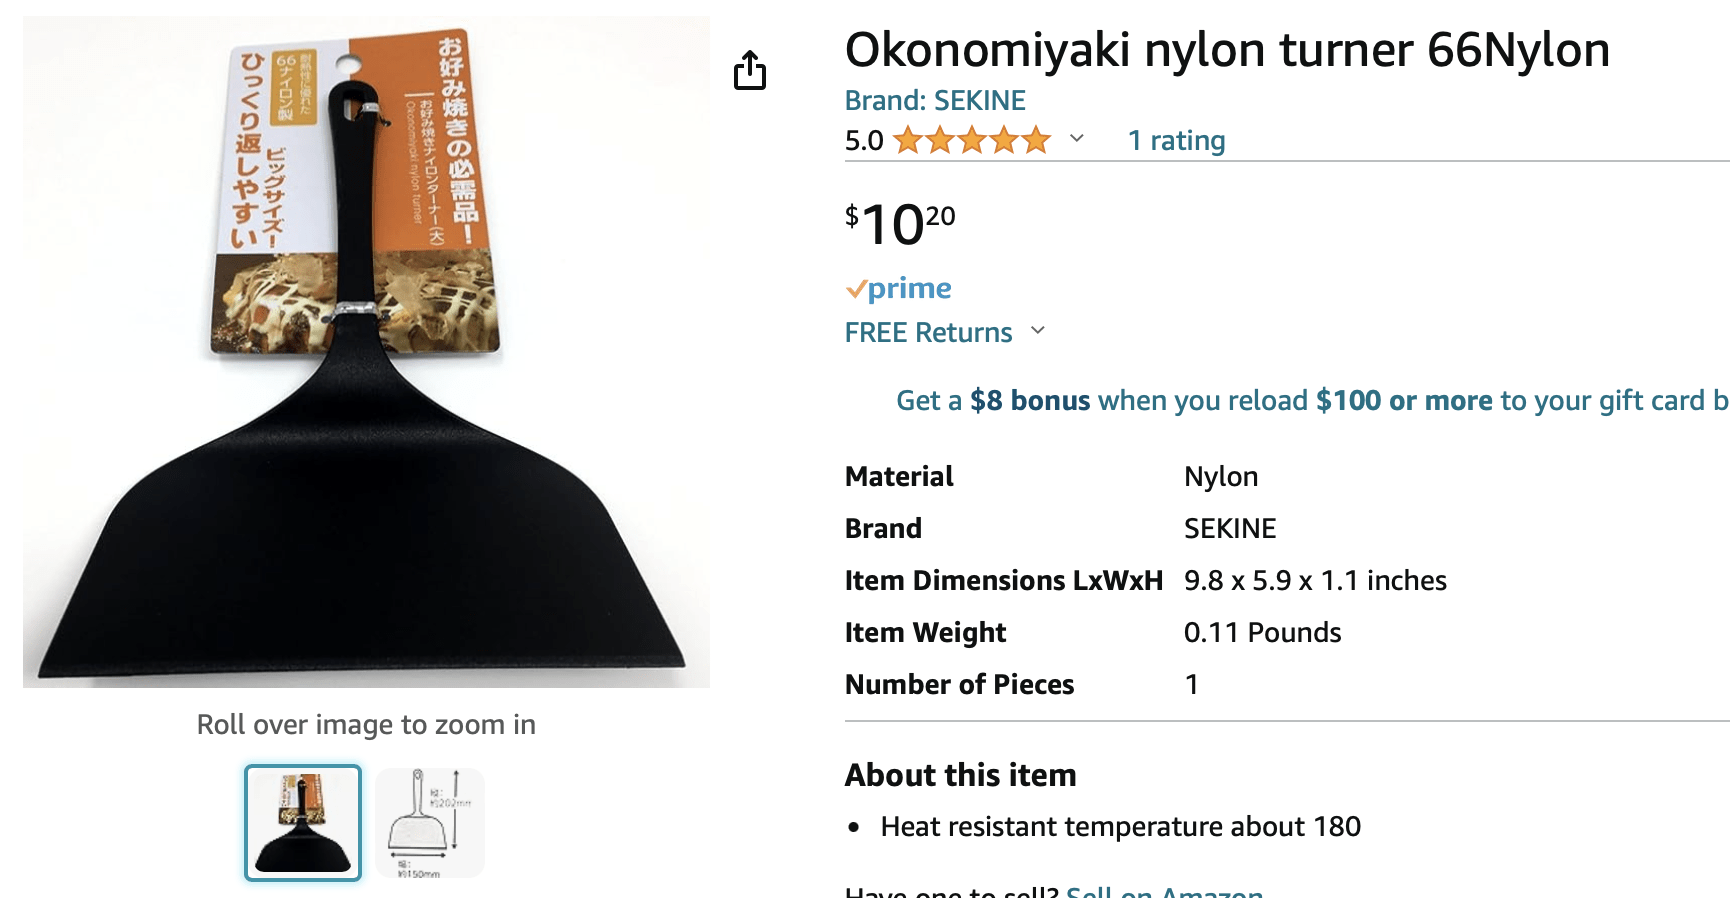Click the Okonomiyaki nylon turner product title
Screen dimensions: 1730x898
1227,49
